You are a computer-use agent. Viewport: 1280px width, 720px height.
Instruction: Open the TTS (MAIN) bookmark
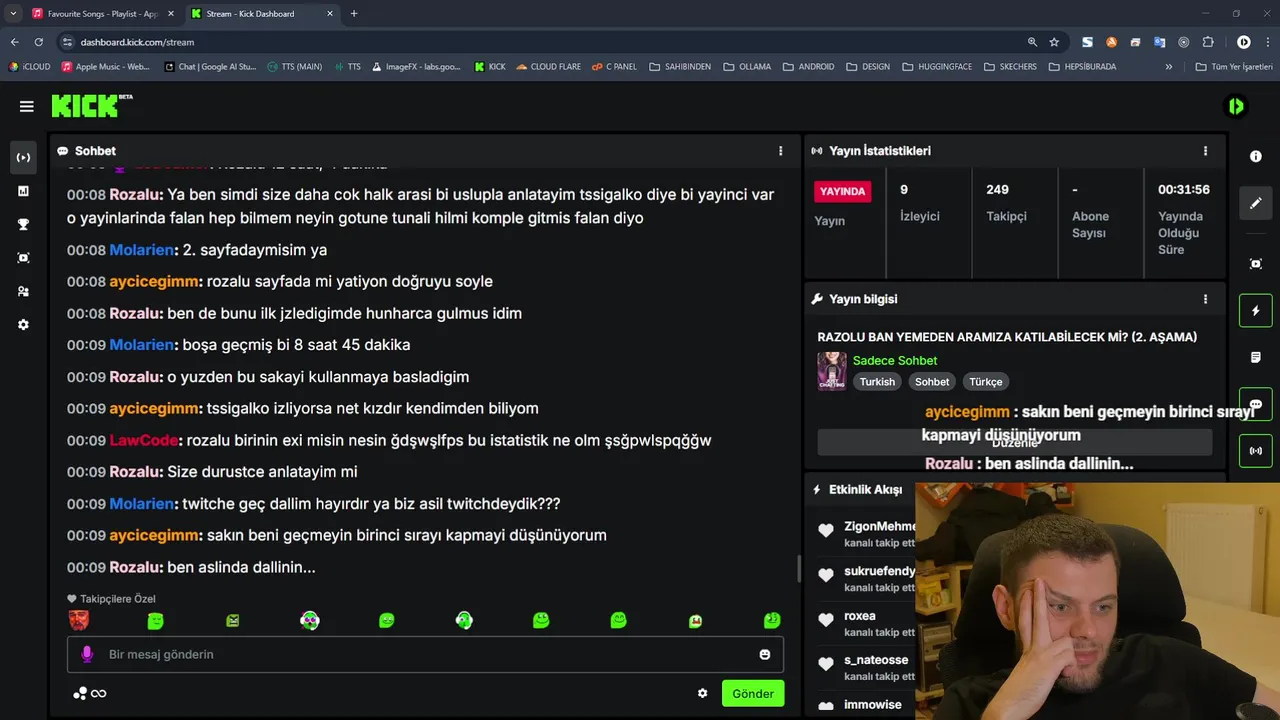pyautogui.click(x=294, y=67)
